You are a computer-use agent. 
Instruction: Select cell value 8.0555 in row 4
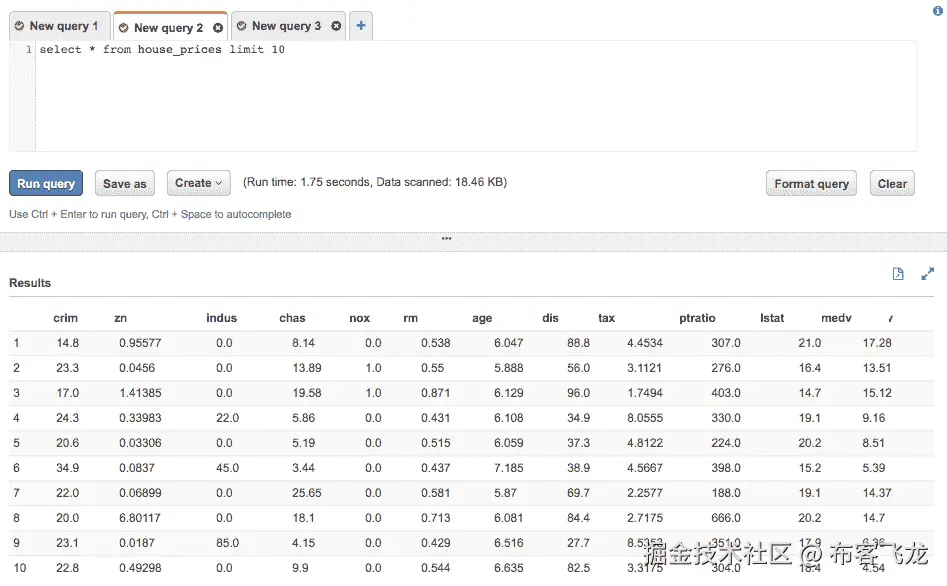click(645, 418)
